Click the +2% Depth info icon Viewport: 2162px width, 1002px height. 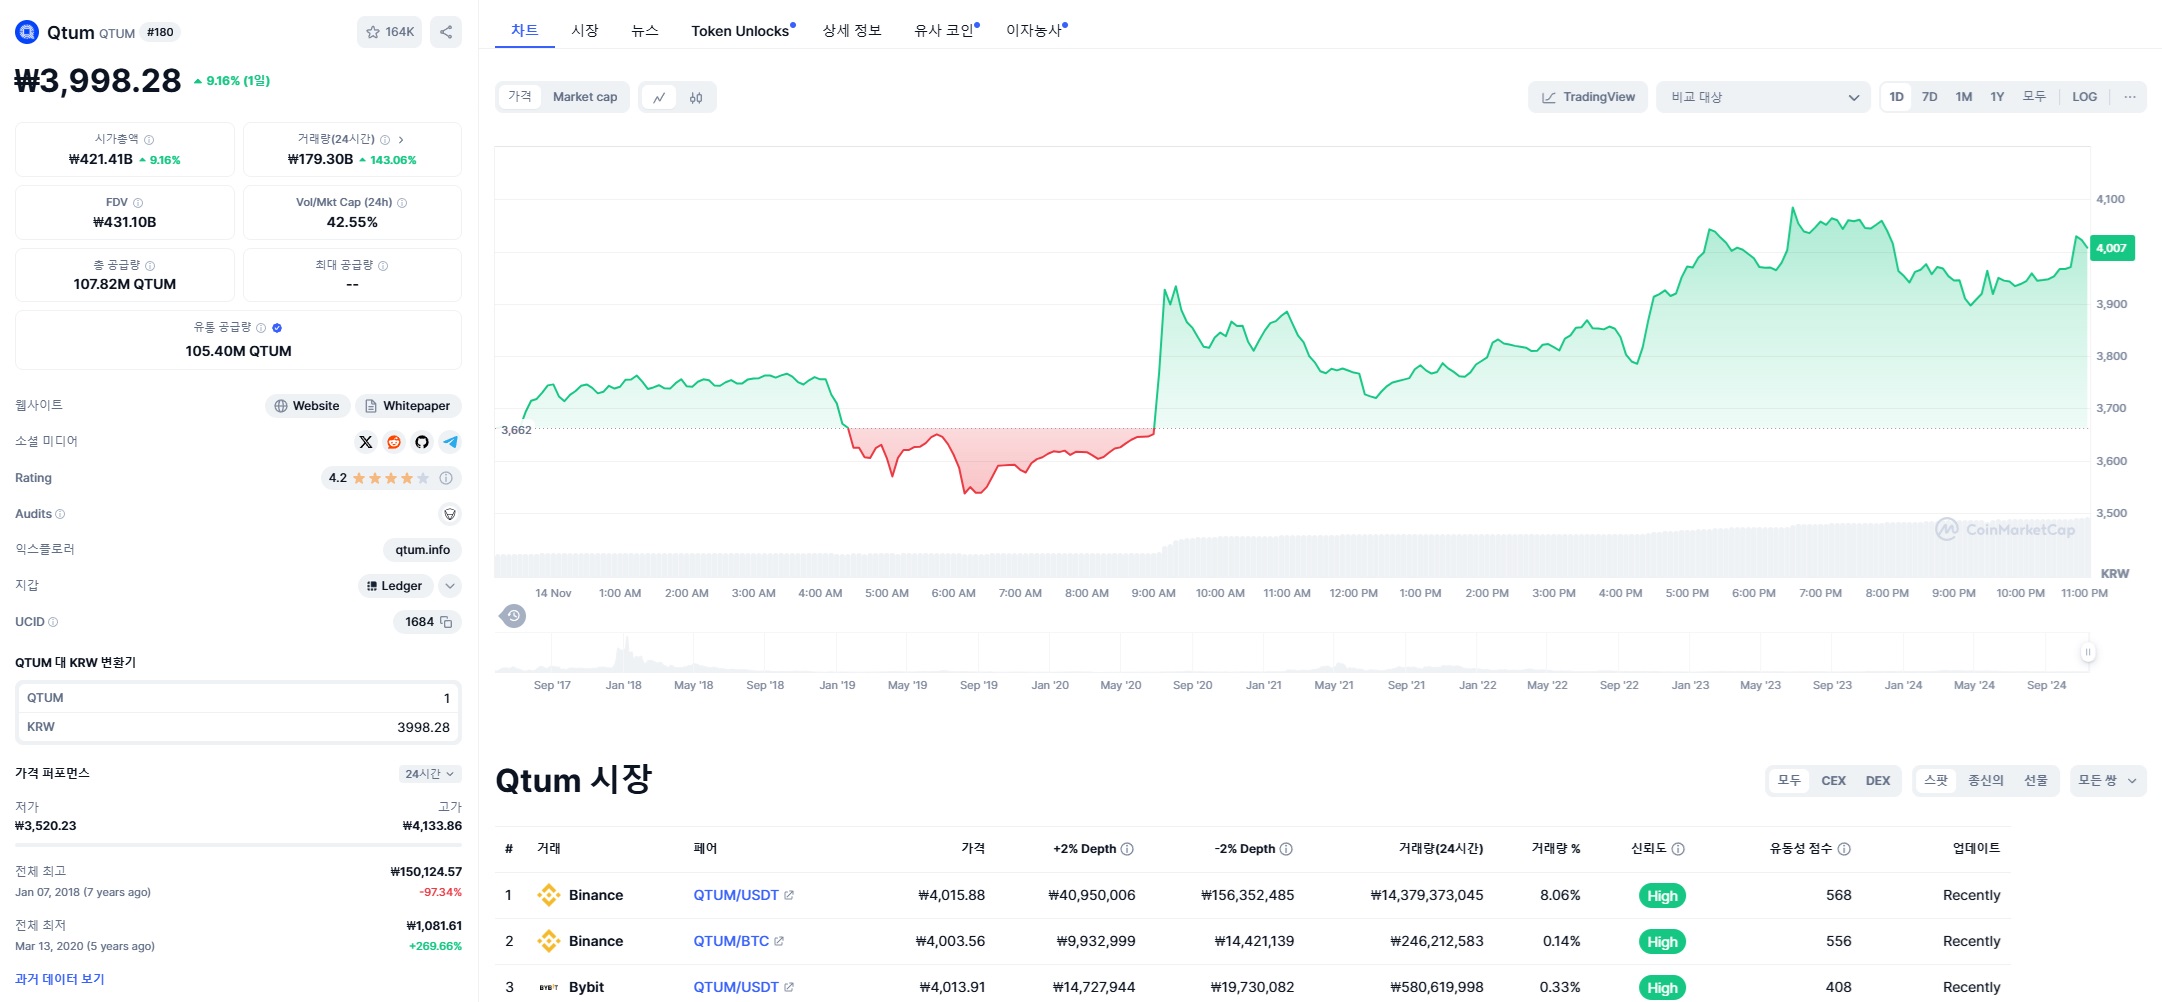pos(1127,849)
